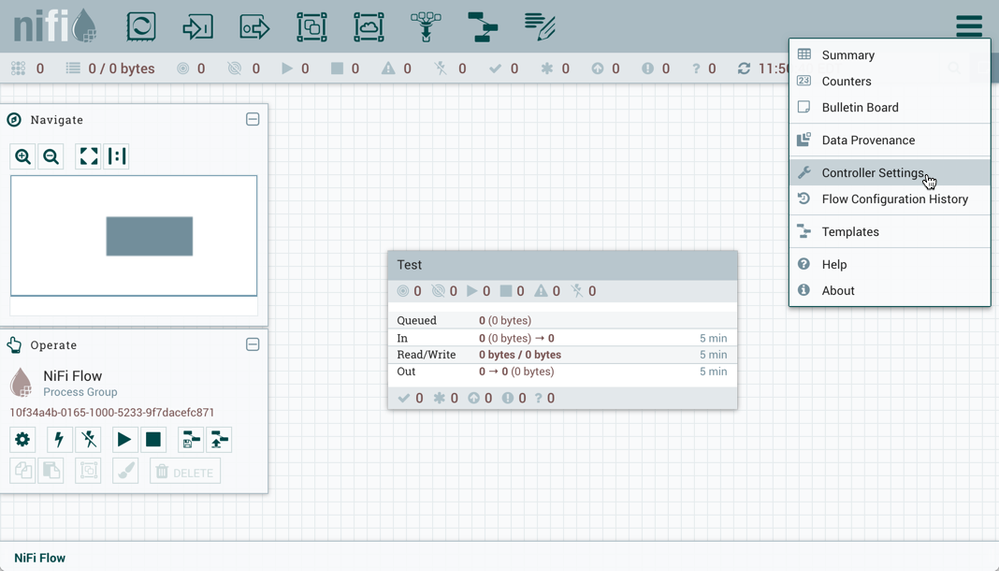Select the Label toolbar icon
Image resolution: width=999 pixels, height=571 pixels.
coord(541,26)
